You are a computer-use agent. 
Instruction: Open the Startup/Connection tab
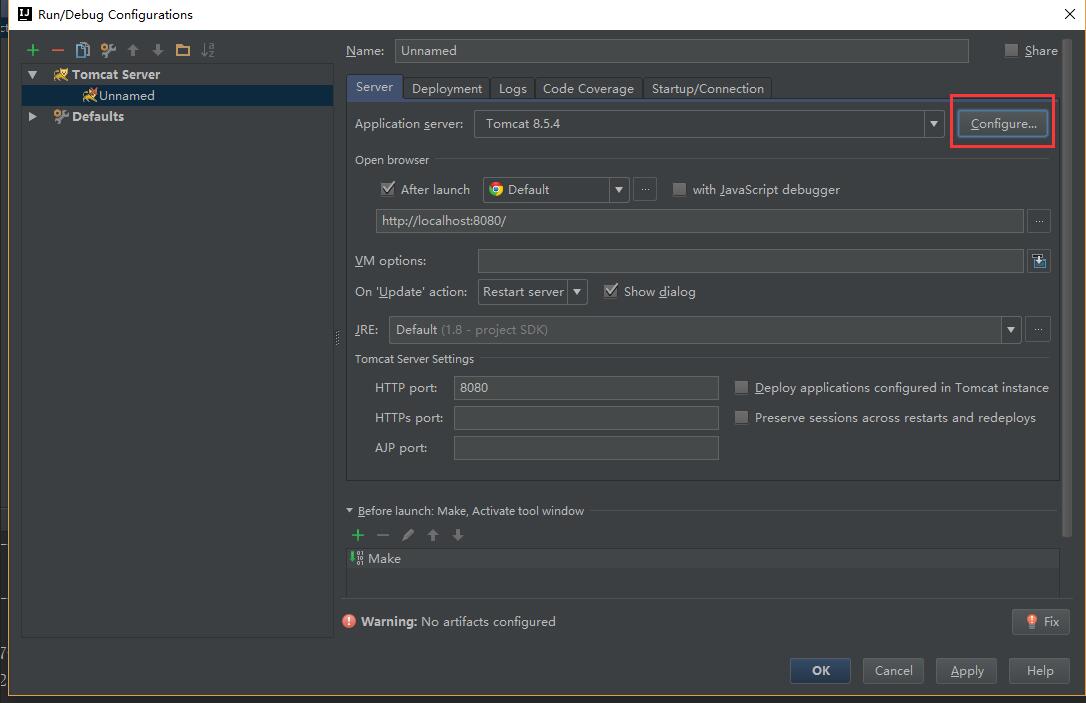coord(707,89)
